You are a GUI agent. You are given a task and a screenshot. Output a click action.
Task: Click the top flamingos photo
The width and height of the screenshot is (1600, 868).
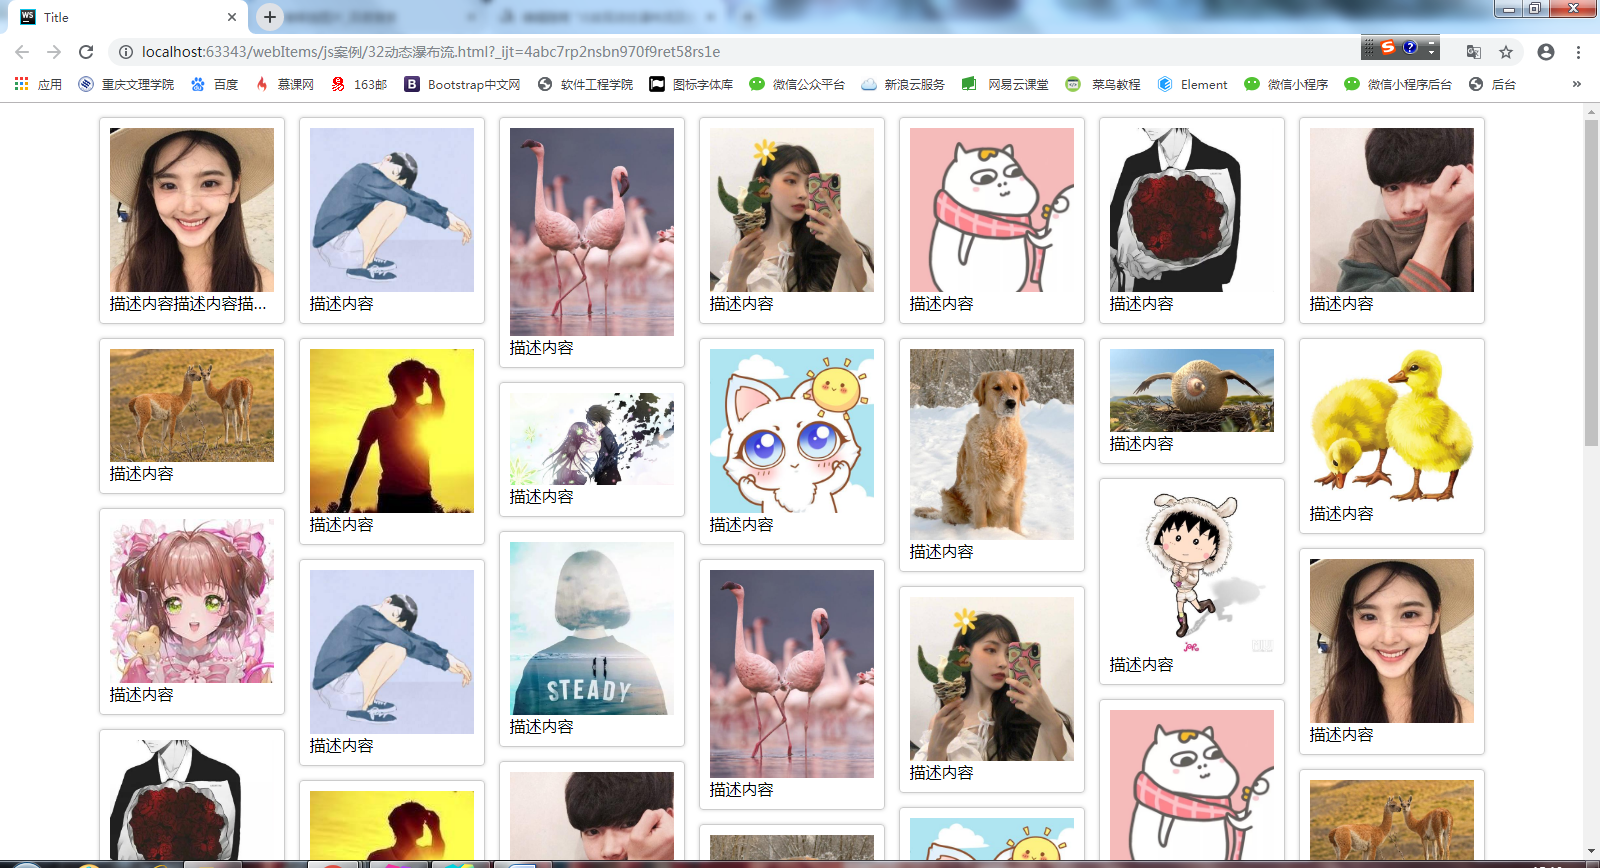[592, 232]
